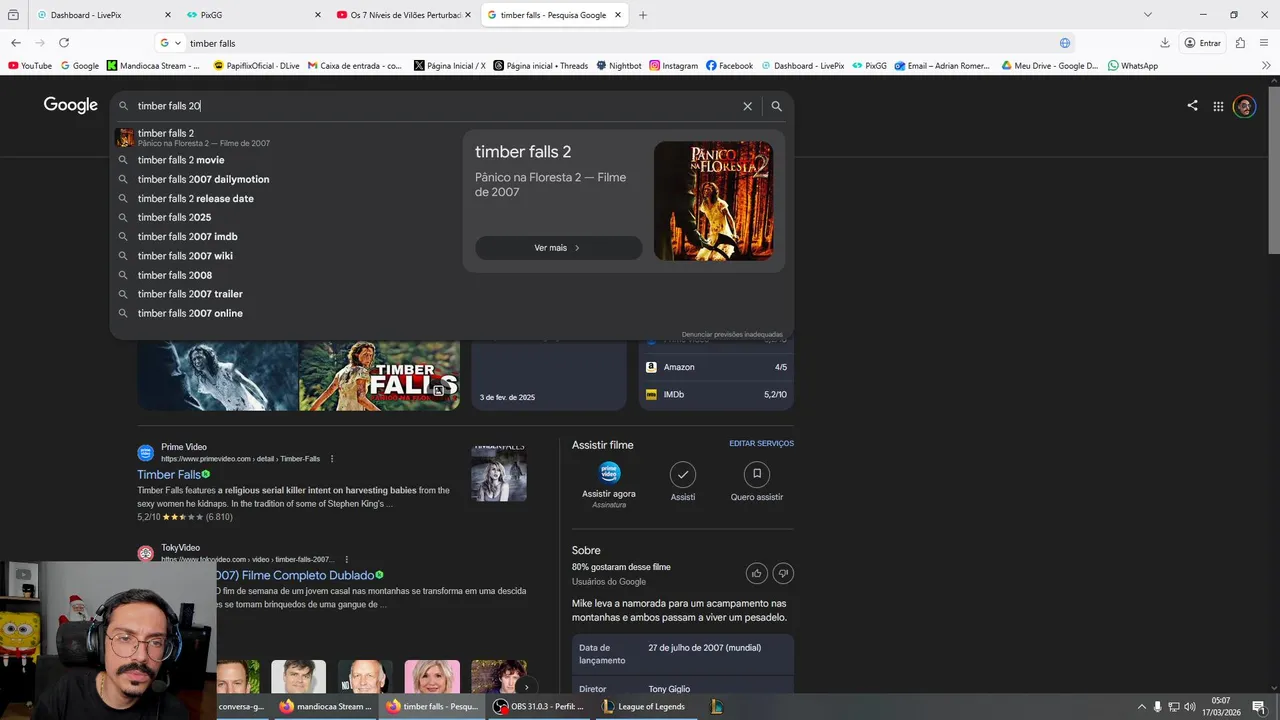Open Instagram bookmark
The height and width of the screenshot is (720, 1280).
coord(673,66)
